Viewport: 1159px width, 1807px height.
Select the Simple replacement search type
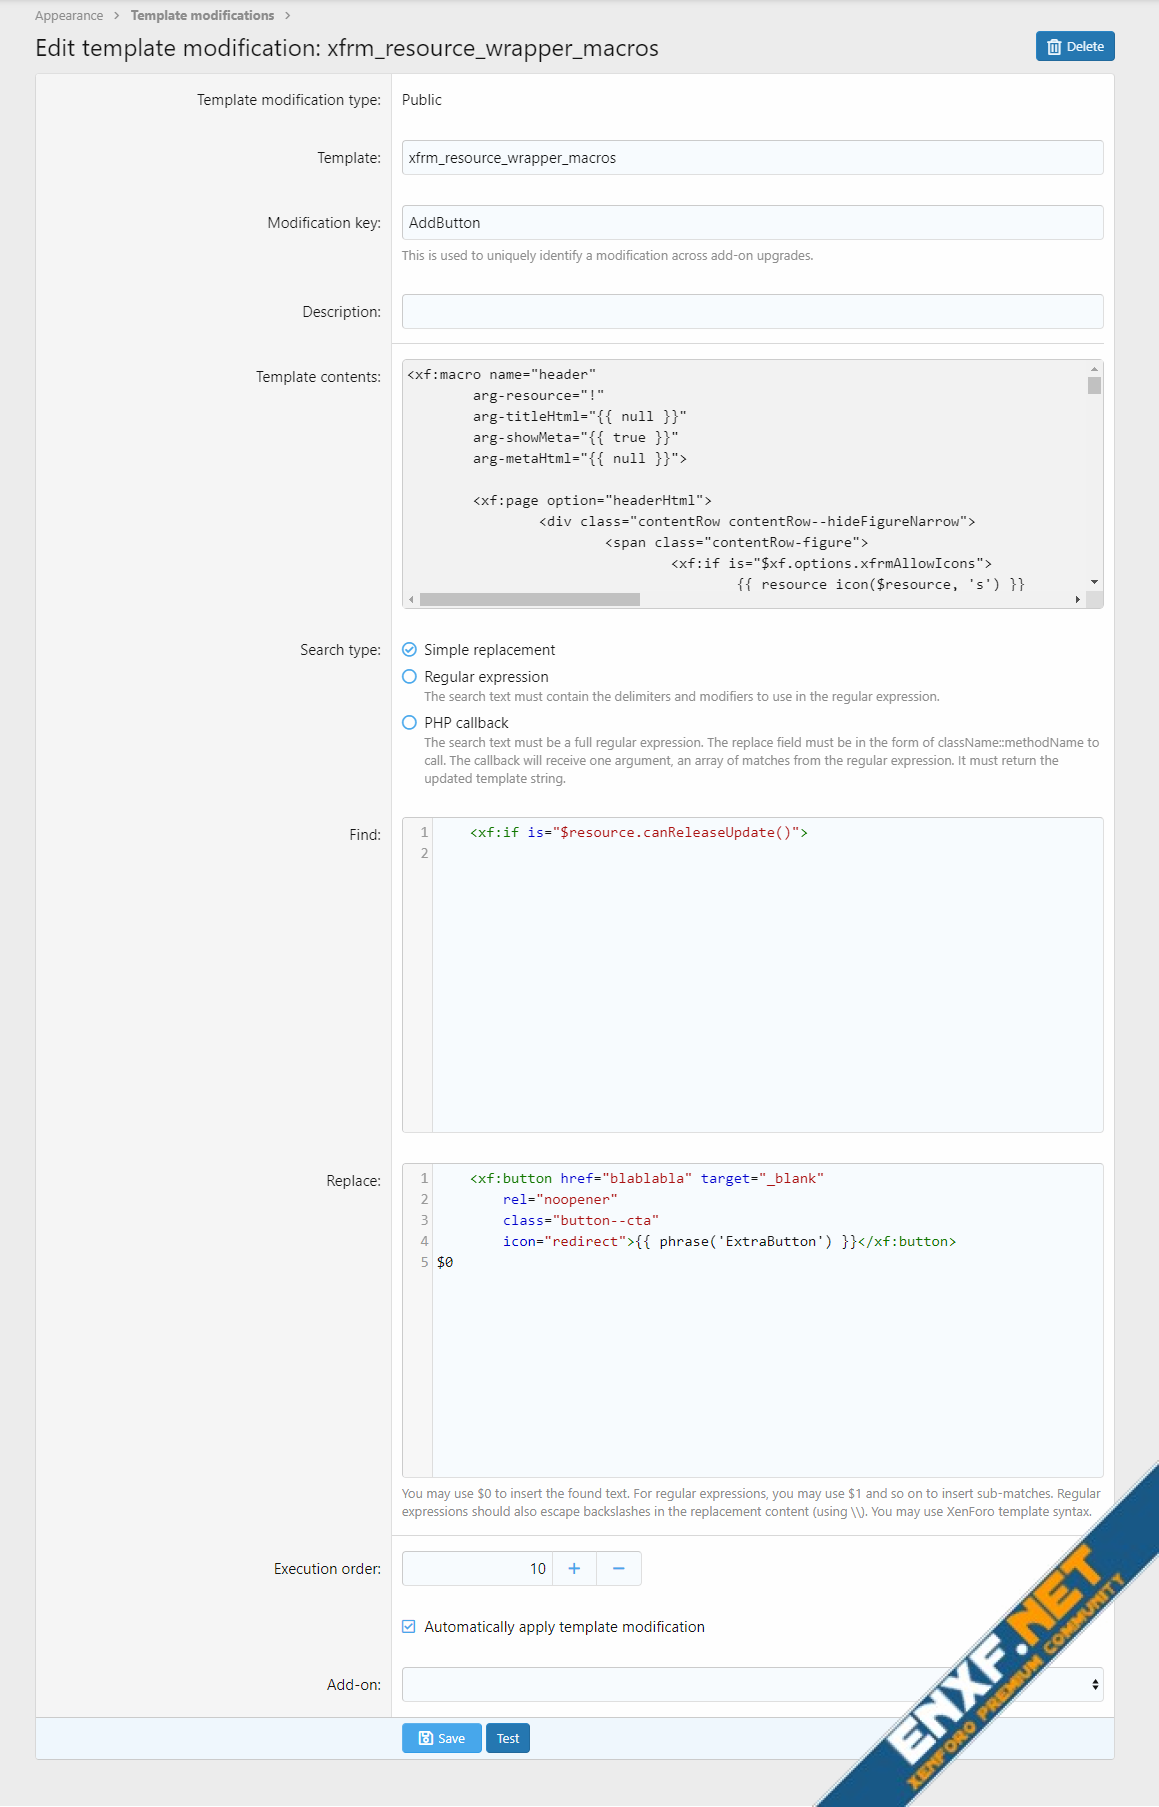pyautogui.click(x=410, y=650)
